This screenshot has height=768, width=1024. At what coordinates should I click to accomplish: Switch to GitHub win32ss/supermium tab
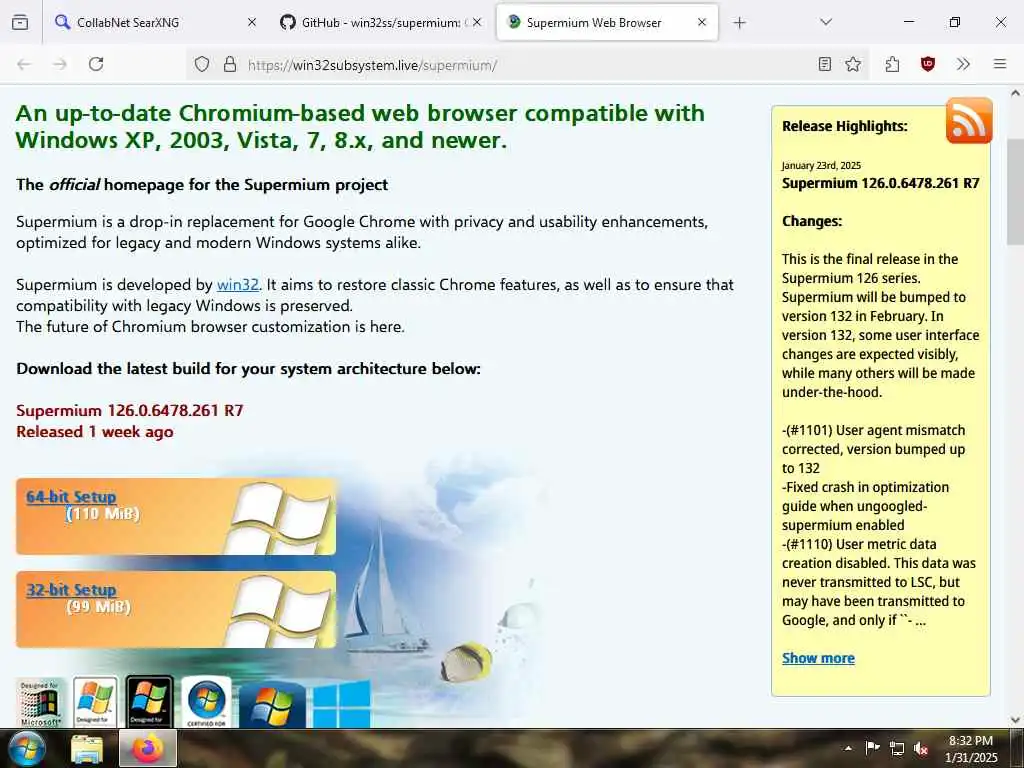pyautogui.click(x=381, y=22)
